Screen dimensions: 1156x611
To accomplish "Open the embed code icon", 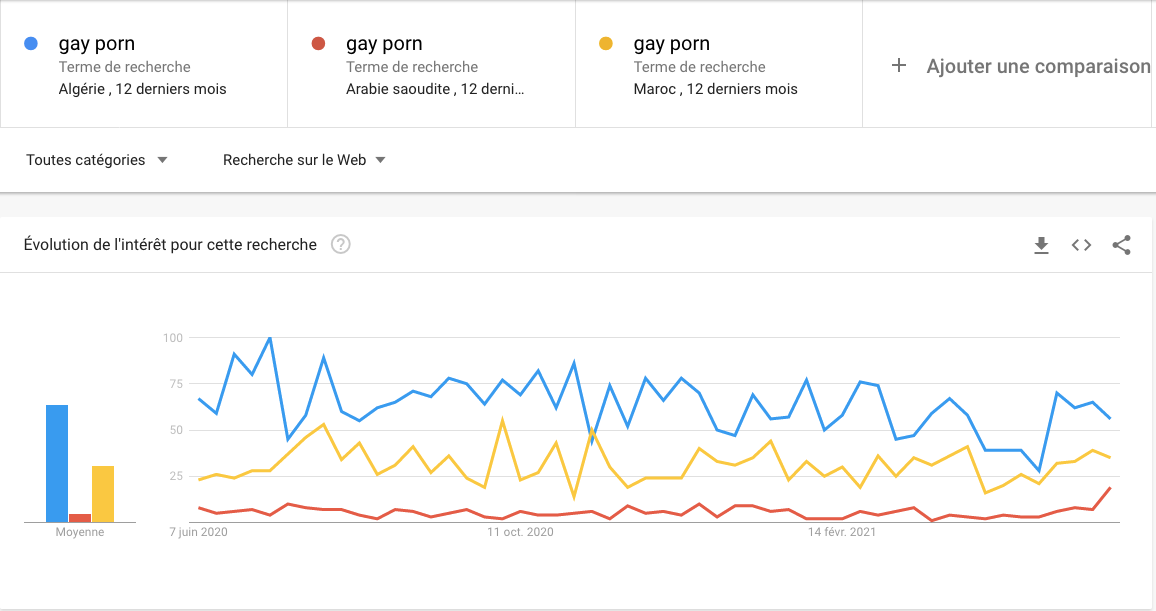I will [x=1081, y=245].
